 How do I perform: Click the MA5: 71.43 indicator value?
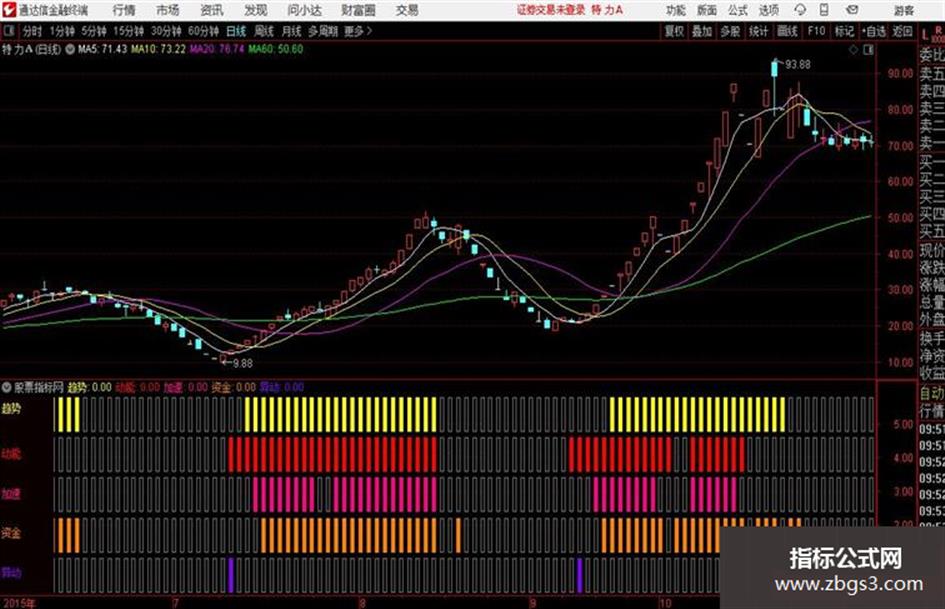102,49
